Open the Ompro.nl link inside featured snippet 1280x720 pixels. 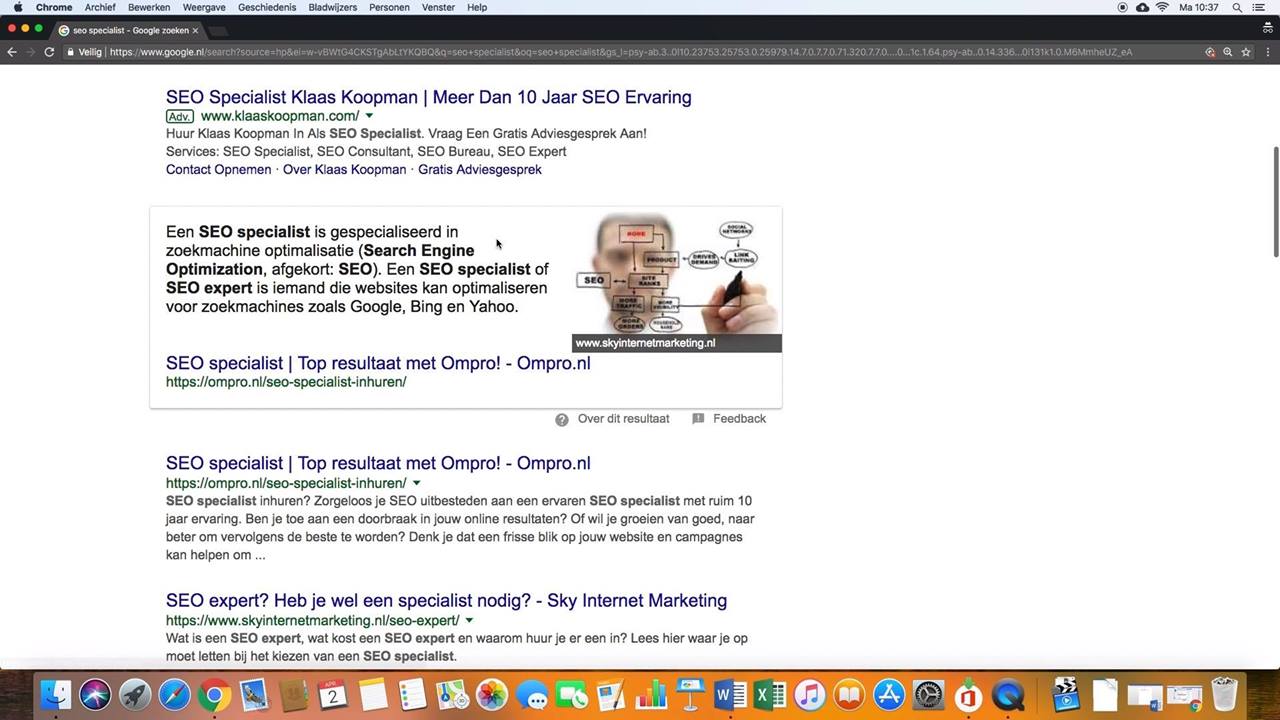click(378, 363)
